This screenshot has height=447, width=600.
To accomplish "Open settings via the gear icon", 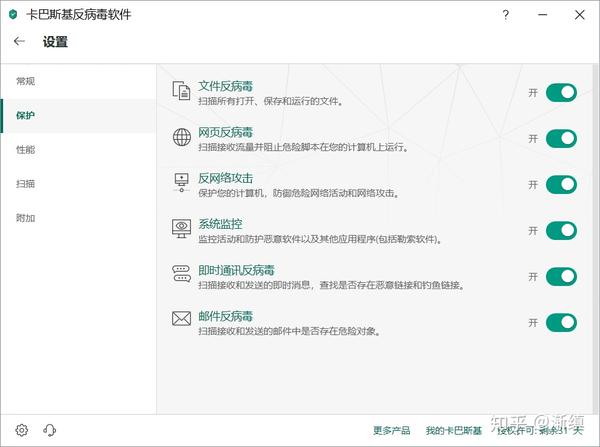I will pos(22,430).
